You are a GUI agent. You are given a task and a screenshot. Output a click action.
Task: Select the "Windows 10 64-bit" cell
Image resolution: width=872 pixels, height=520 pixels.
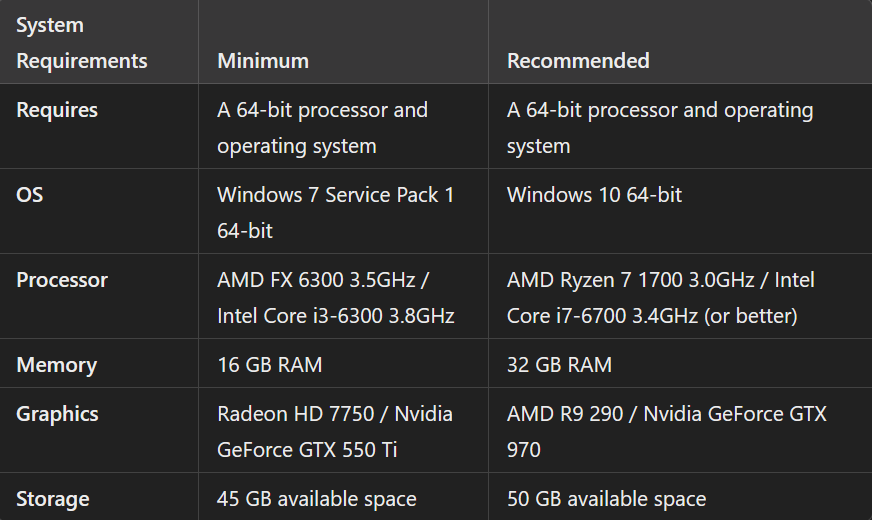point(594,195)
